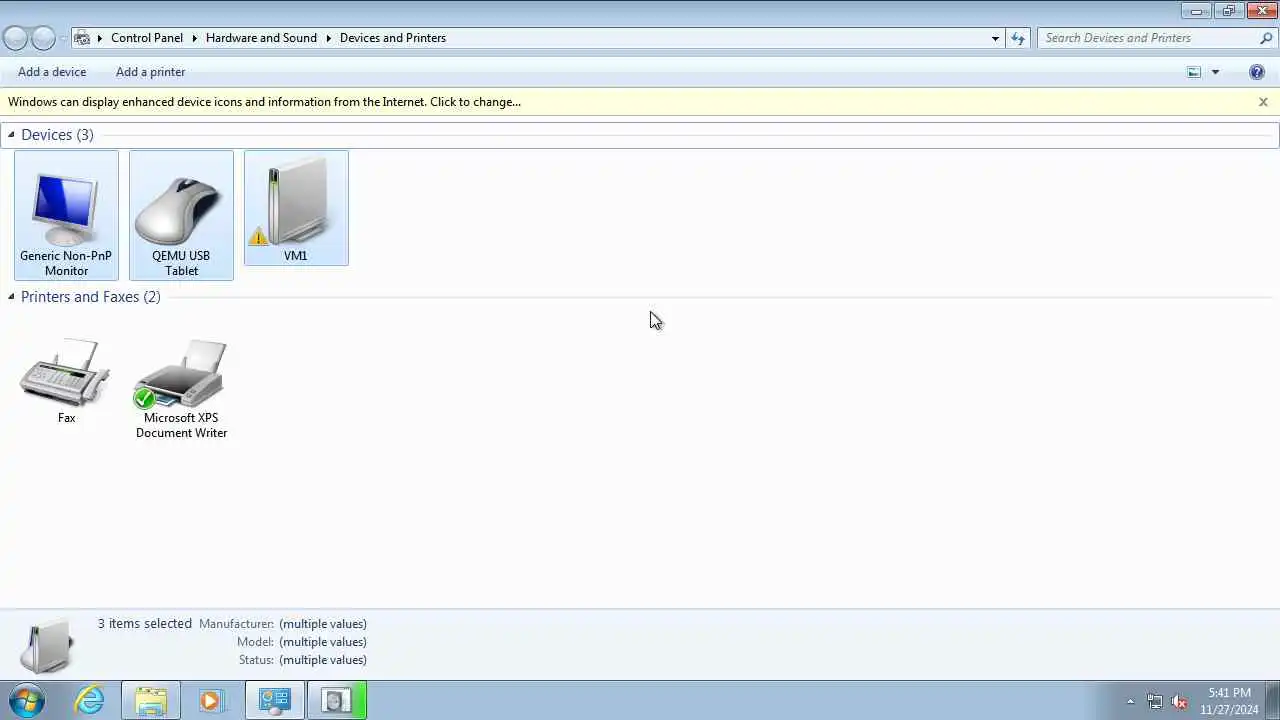Viewport: 1280px width, 720px height.
Task: Select the QEMU USB Tablet device
Action: coord(181,215)
